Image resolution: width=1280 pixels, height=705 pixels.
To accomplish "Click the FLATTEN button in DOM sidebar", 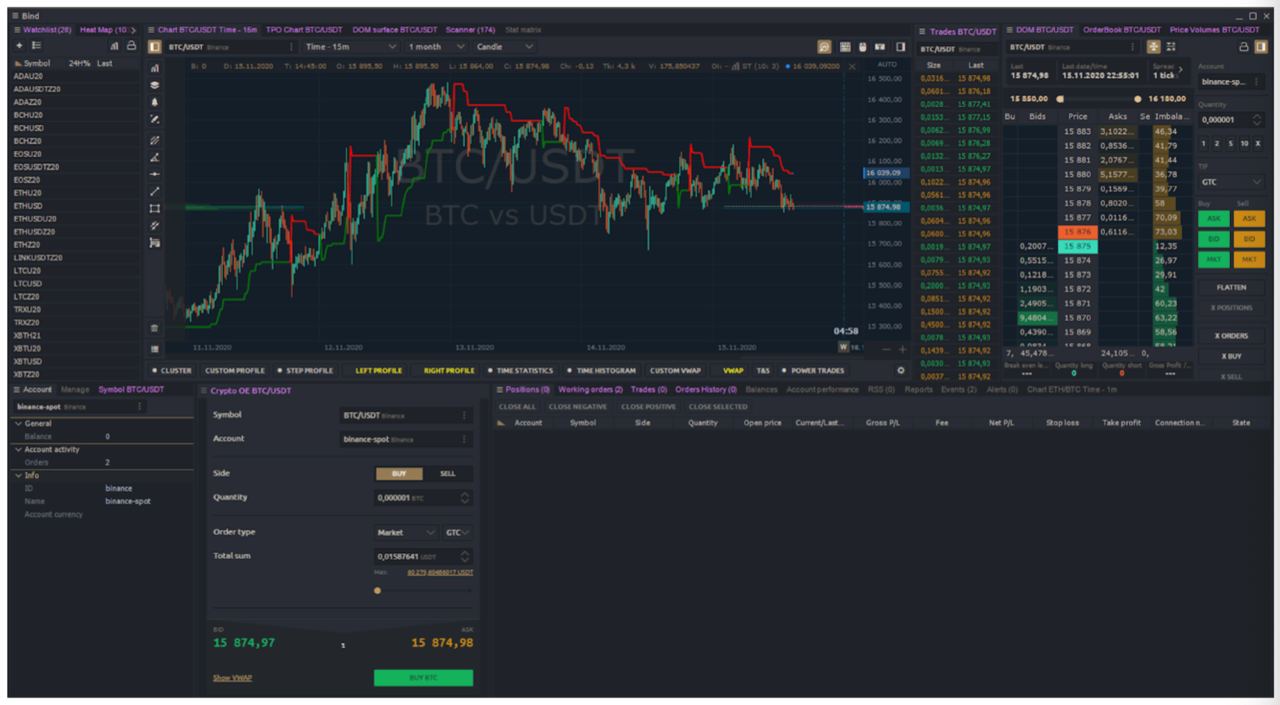I will click(1231, 288).
